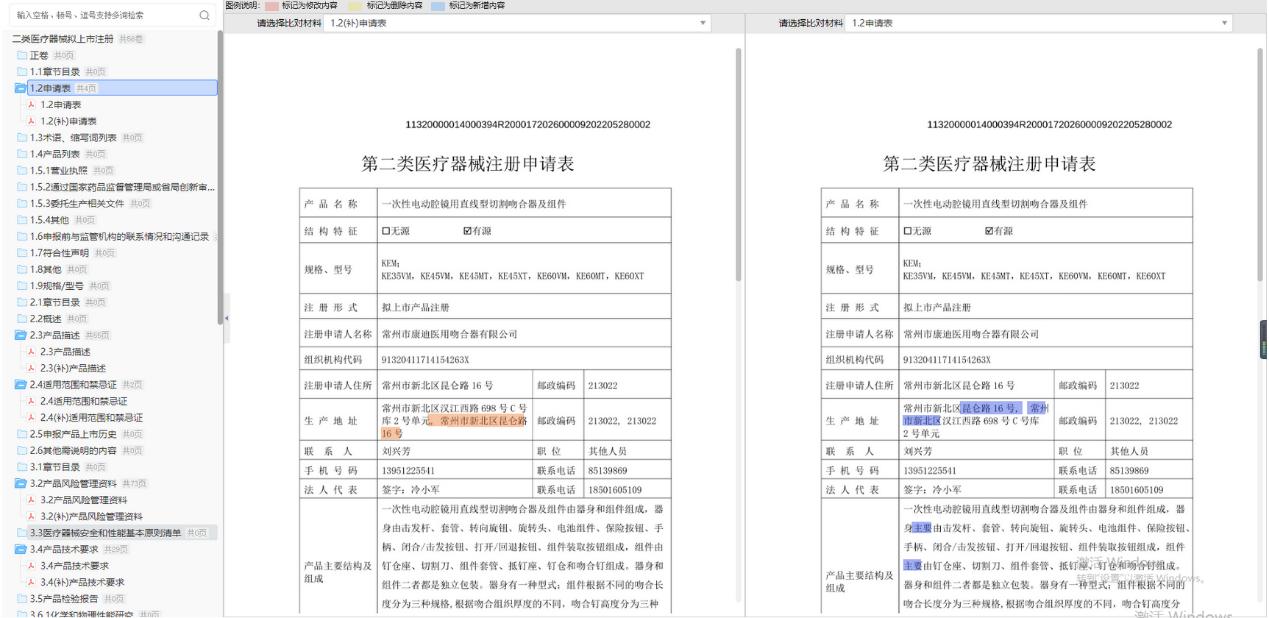Click the folder icon beside 1.5.1营业执照

(x=22, y=170)
